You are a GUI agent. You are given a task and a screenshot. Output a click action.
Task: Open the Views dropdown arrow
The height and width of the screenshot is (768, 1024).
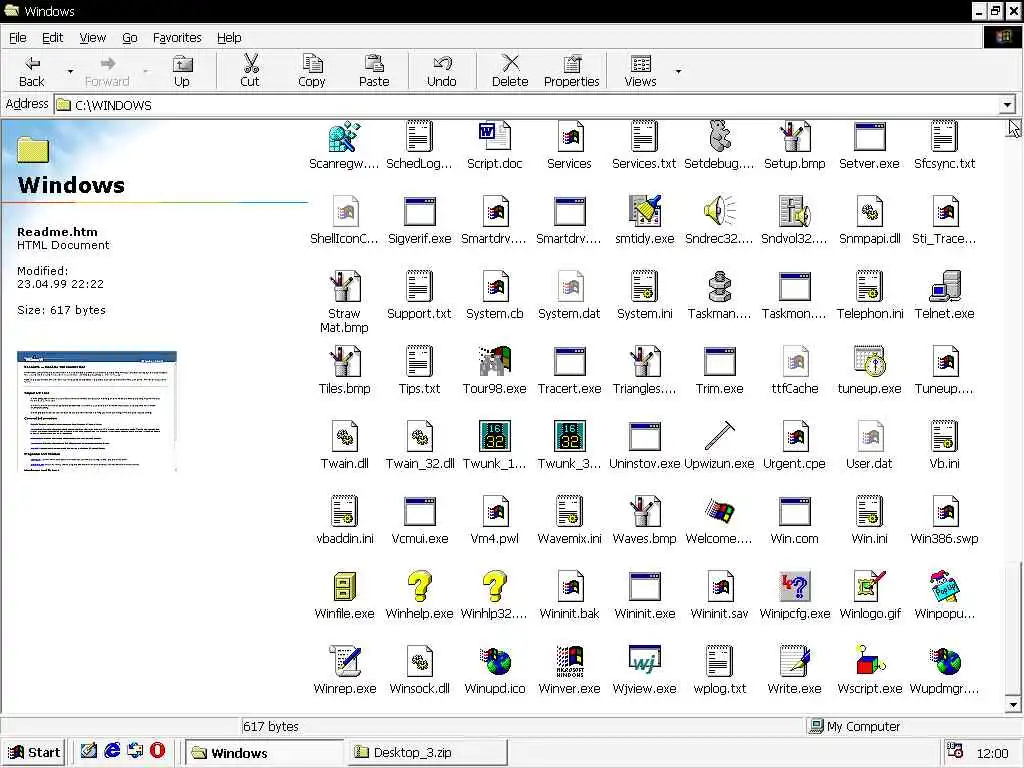[679, 71]
